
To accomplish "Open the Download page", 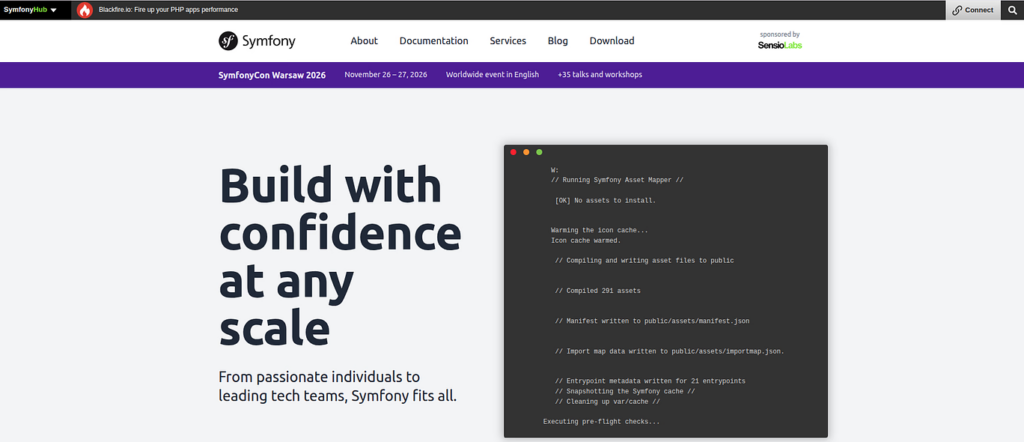I will pyautogui.click(x=612, y=40).
